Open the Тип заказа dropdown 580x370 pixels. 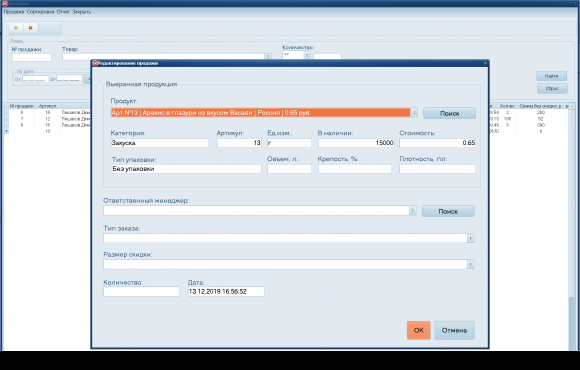coord(470,238)
